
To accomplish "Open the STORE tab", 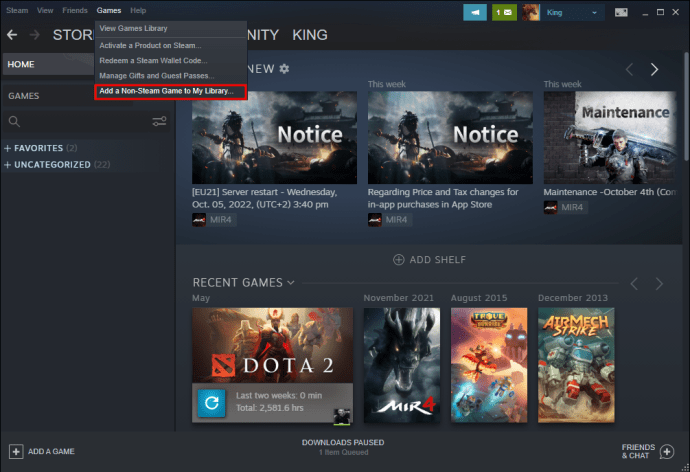I will 73,35.
